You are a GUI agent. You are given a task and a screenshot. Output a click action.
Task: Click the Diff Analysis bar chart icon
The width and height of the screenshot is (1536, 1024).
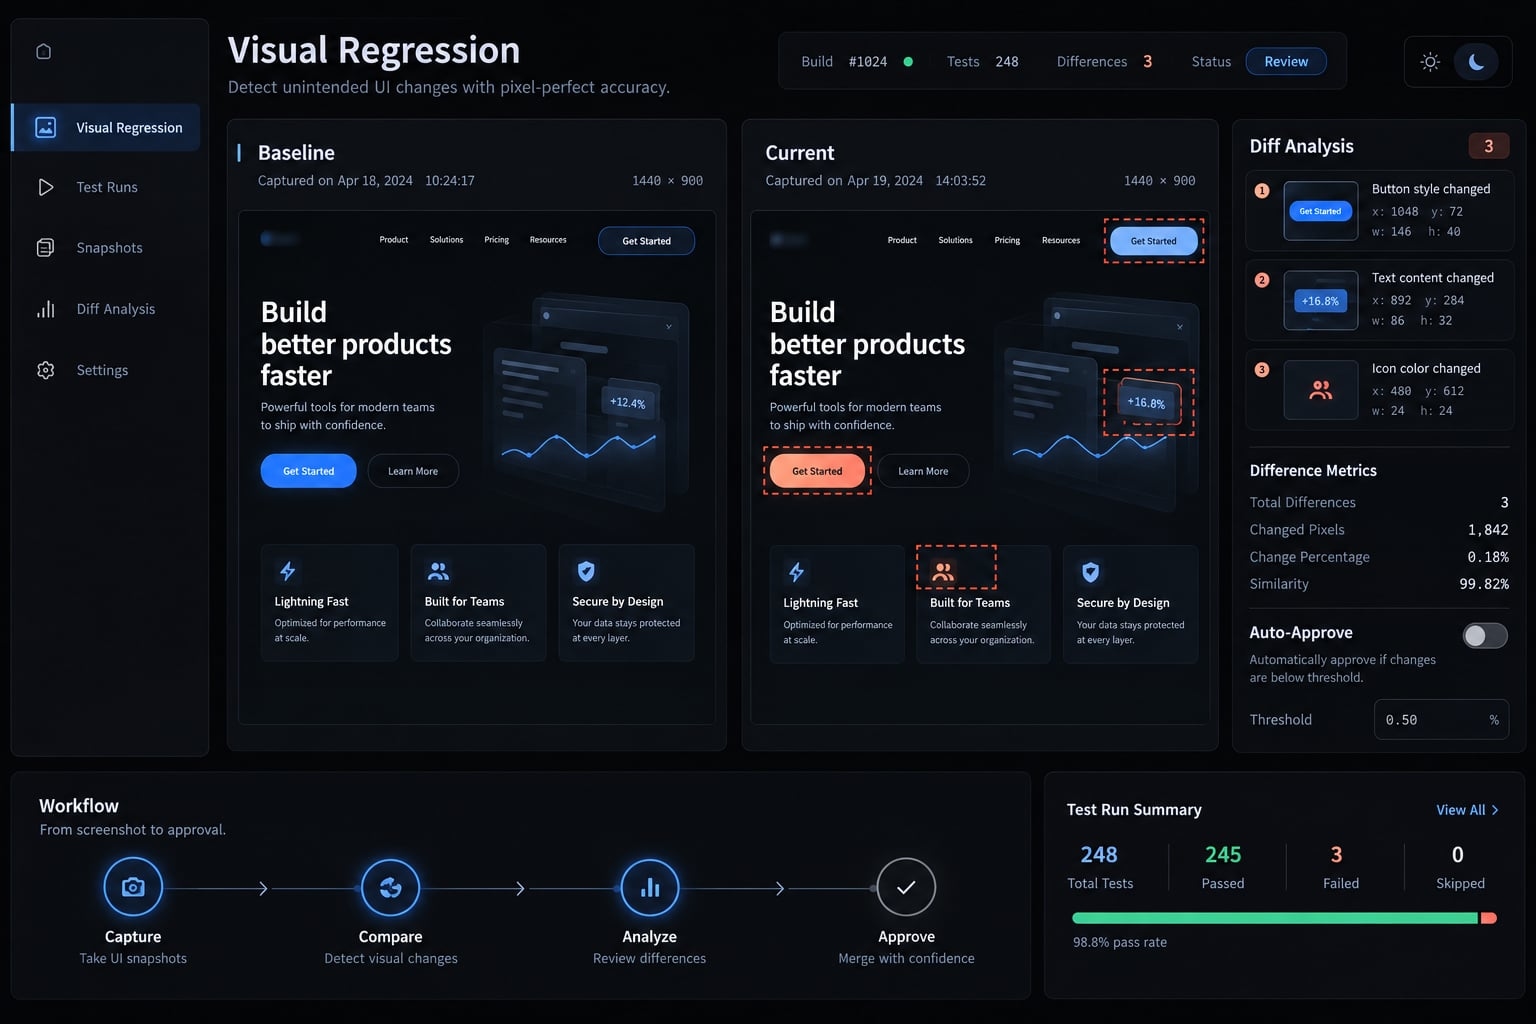pyautogui.click(x=45, y=309)
